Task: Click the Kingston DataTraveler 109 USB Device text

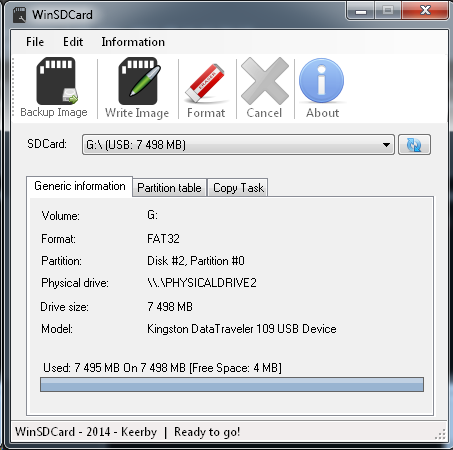Action: click(242, 329)
